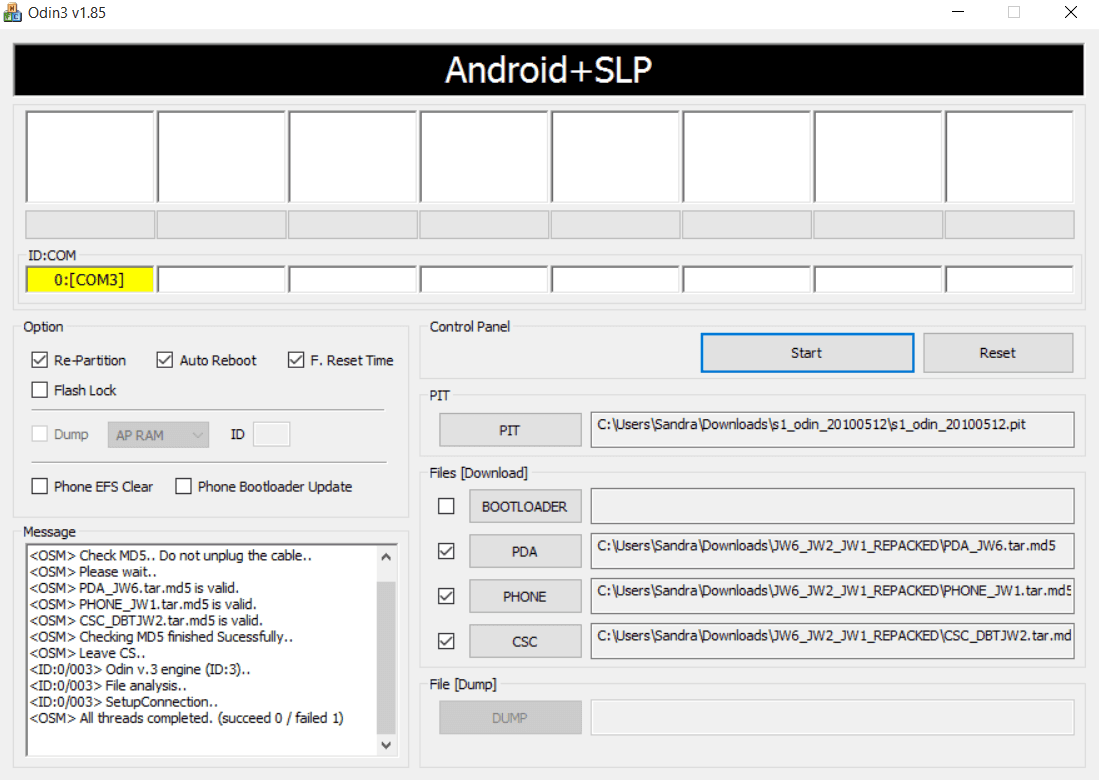Click 'Checking MD5 finished Sucessfully' line
This screenshot has width=1099, height=780.
pyautogui.click(x=161, y=637)
